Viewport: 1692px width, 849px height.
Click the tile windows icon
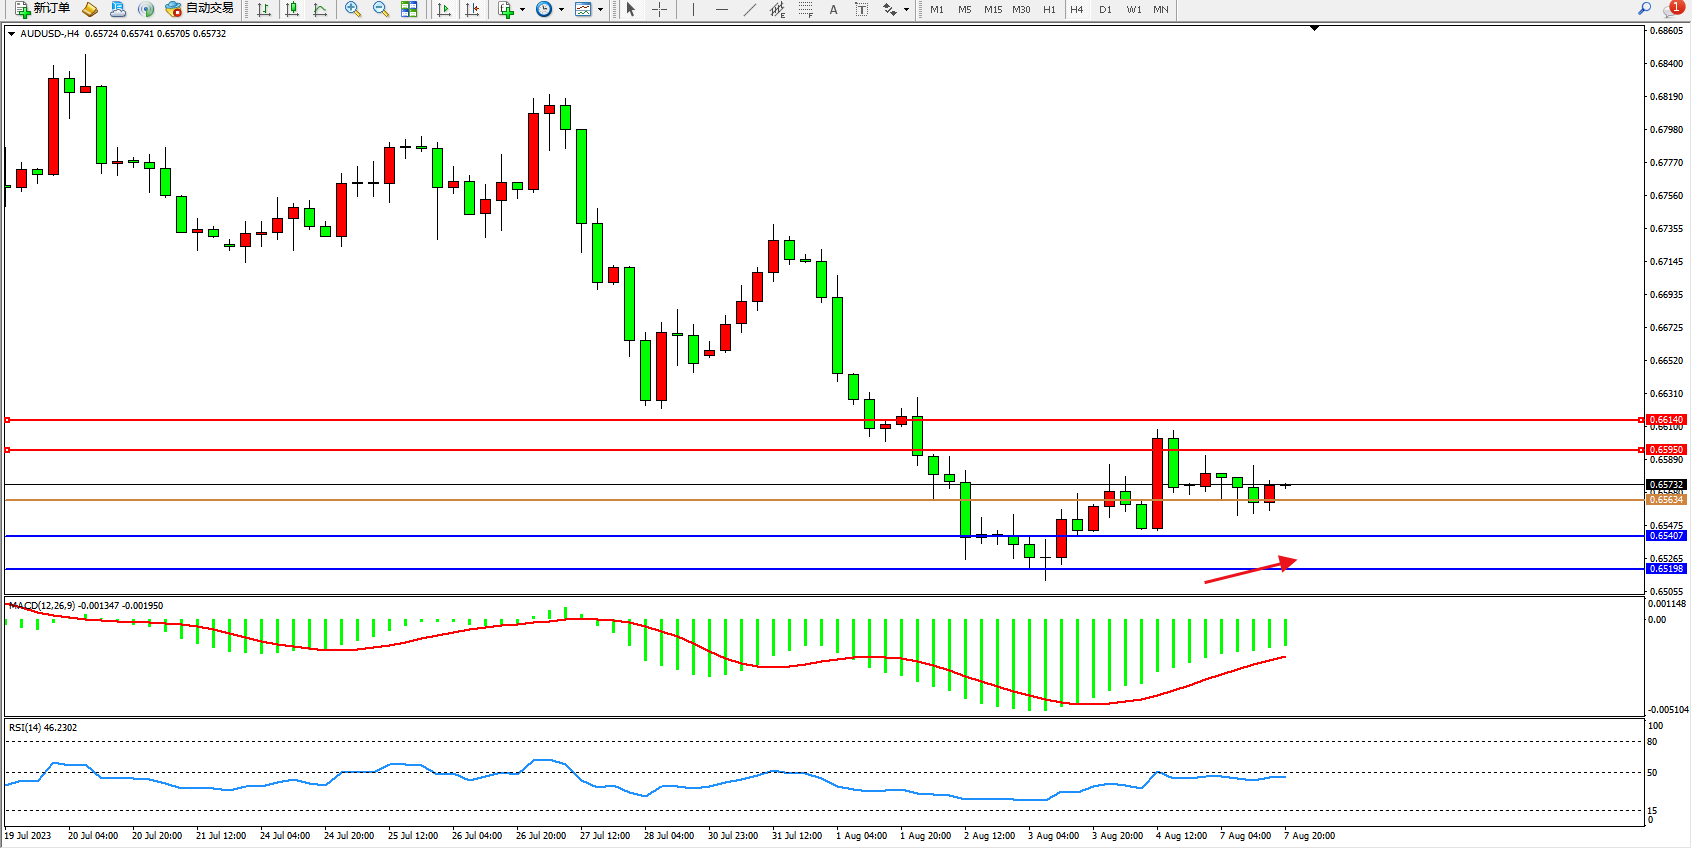(409, 9)
